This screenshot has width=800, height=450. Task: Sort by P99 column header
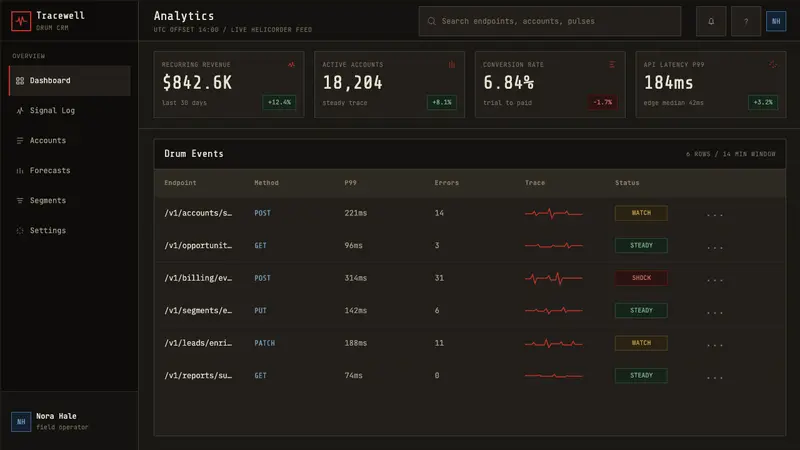point(351,183)
